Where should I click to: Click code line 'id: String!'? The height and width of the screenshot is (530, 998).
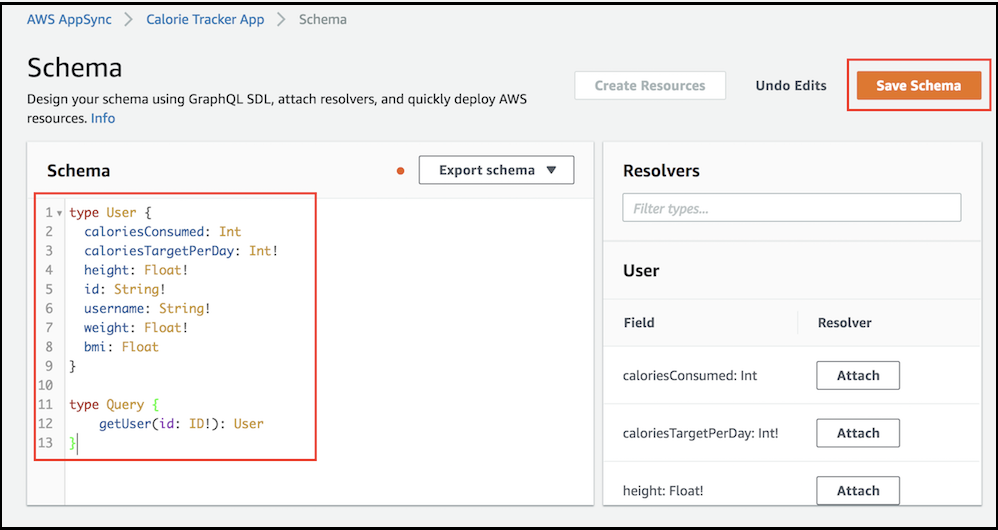point(125,289)
